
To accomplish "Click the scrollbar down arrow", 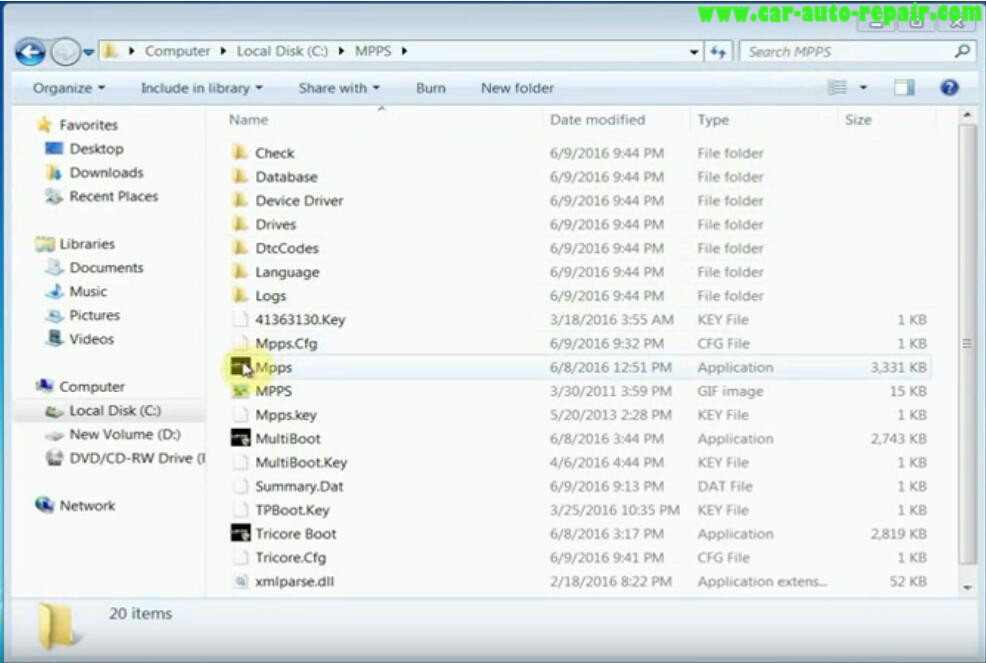I will (967, 588).
